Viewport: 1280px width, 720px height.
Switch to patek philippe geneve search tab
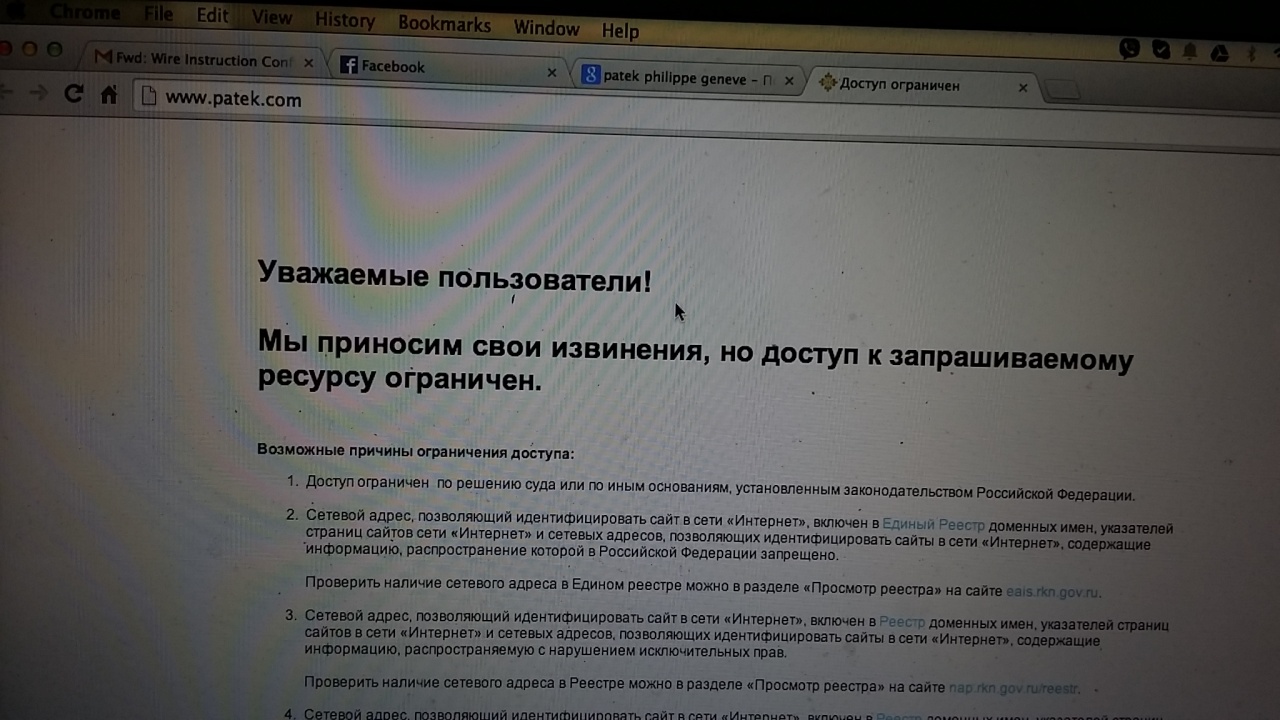point(680,78)
